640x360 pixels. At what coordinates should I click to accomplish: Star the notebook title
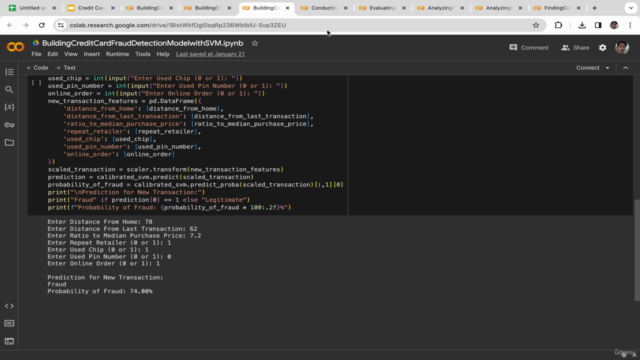pos(255,43)
